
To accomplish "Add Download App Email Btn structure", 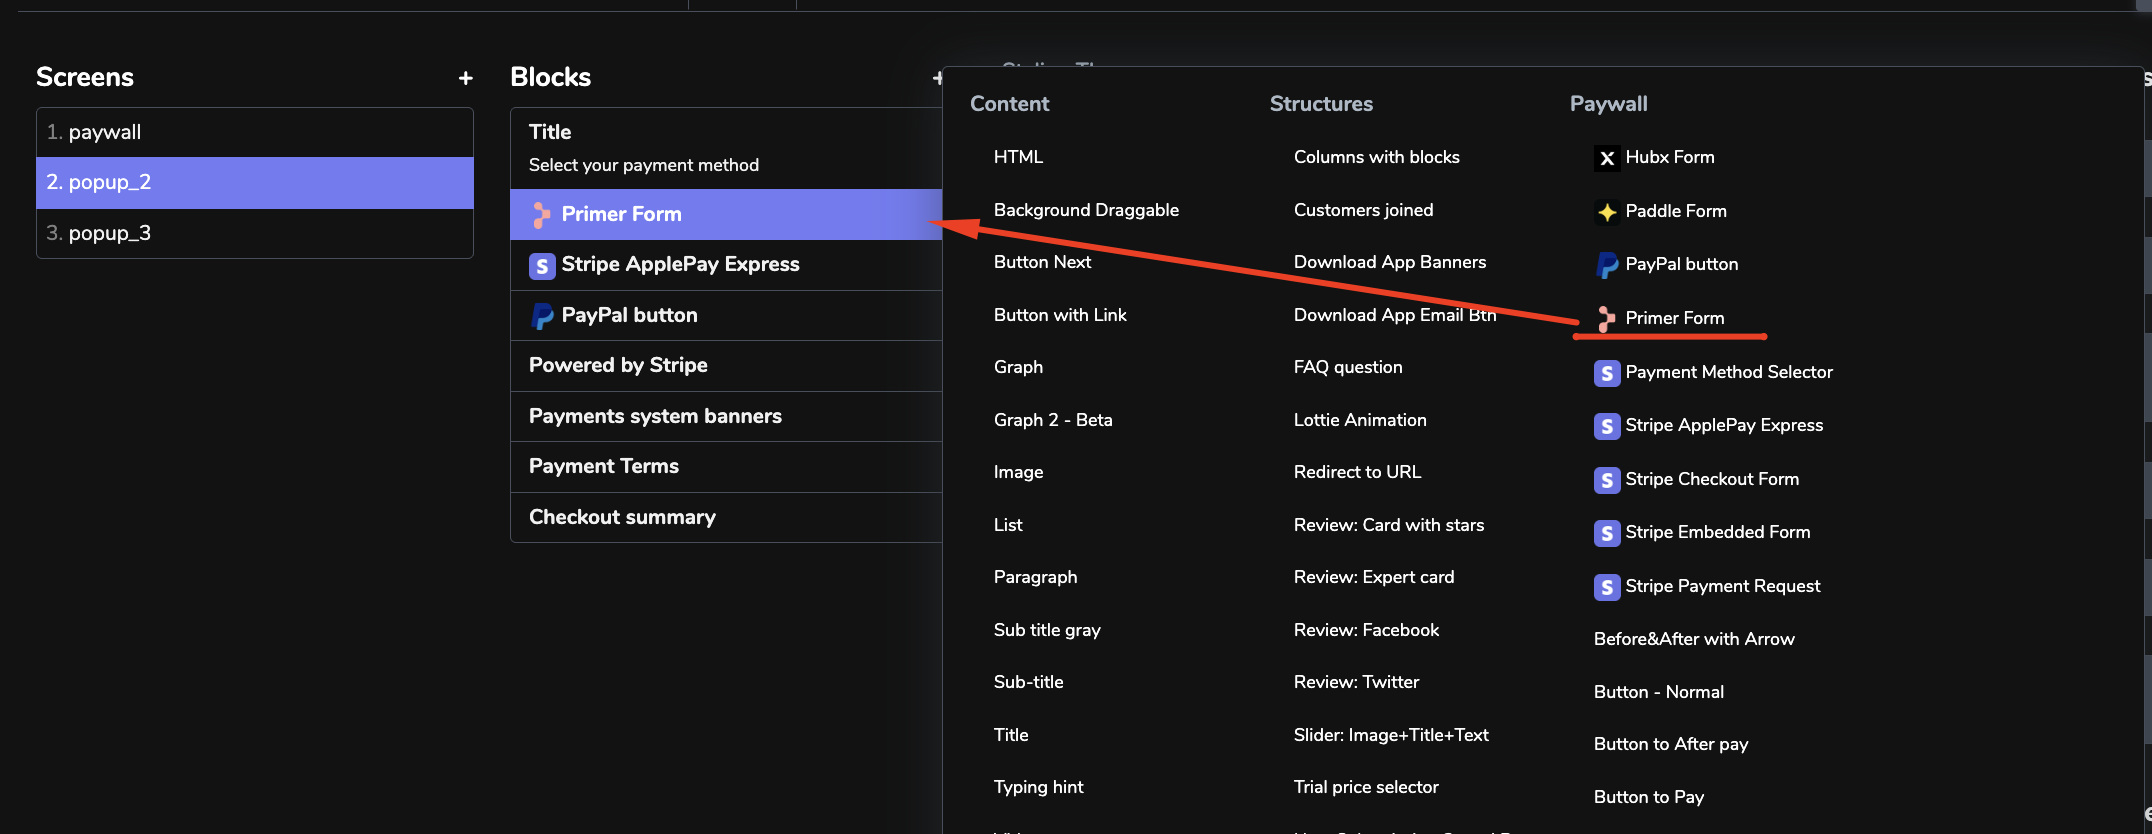I will coord(1395,315).
